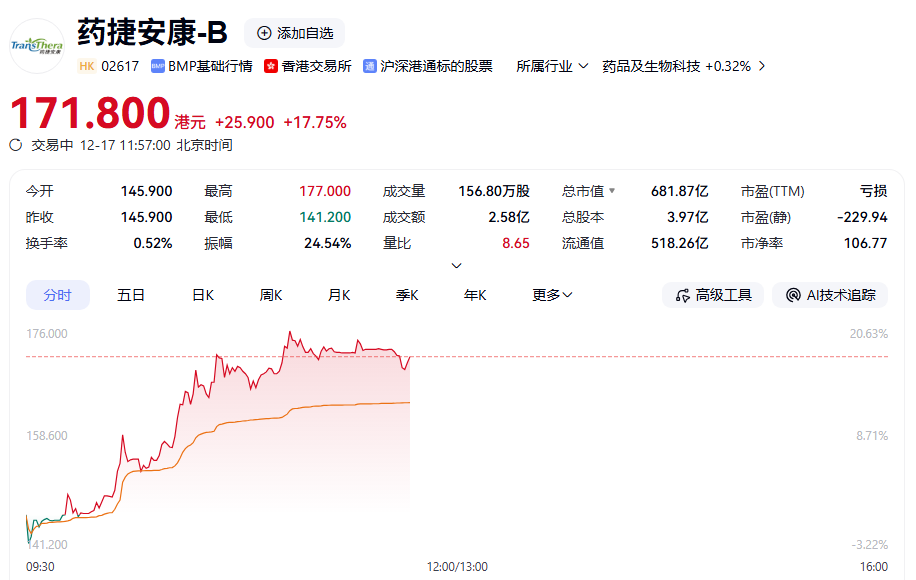916x580 pixels.
Task: Click the arrow next to industry percentage
Action: coord(762,66)
